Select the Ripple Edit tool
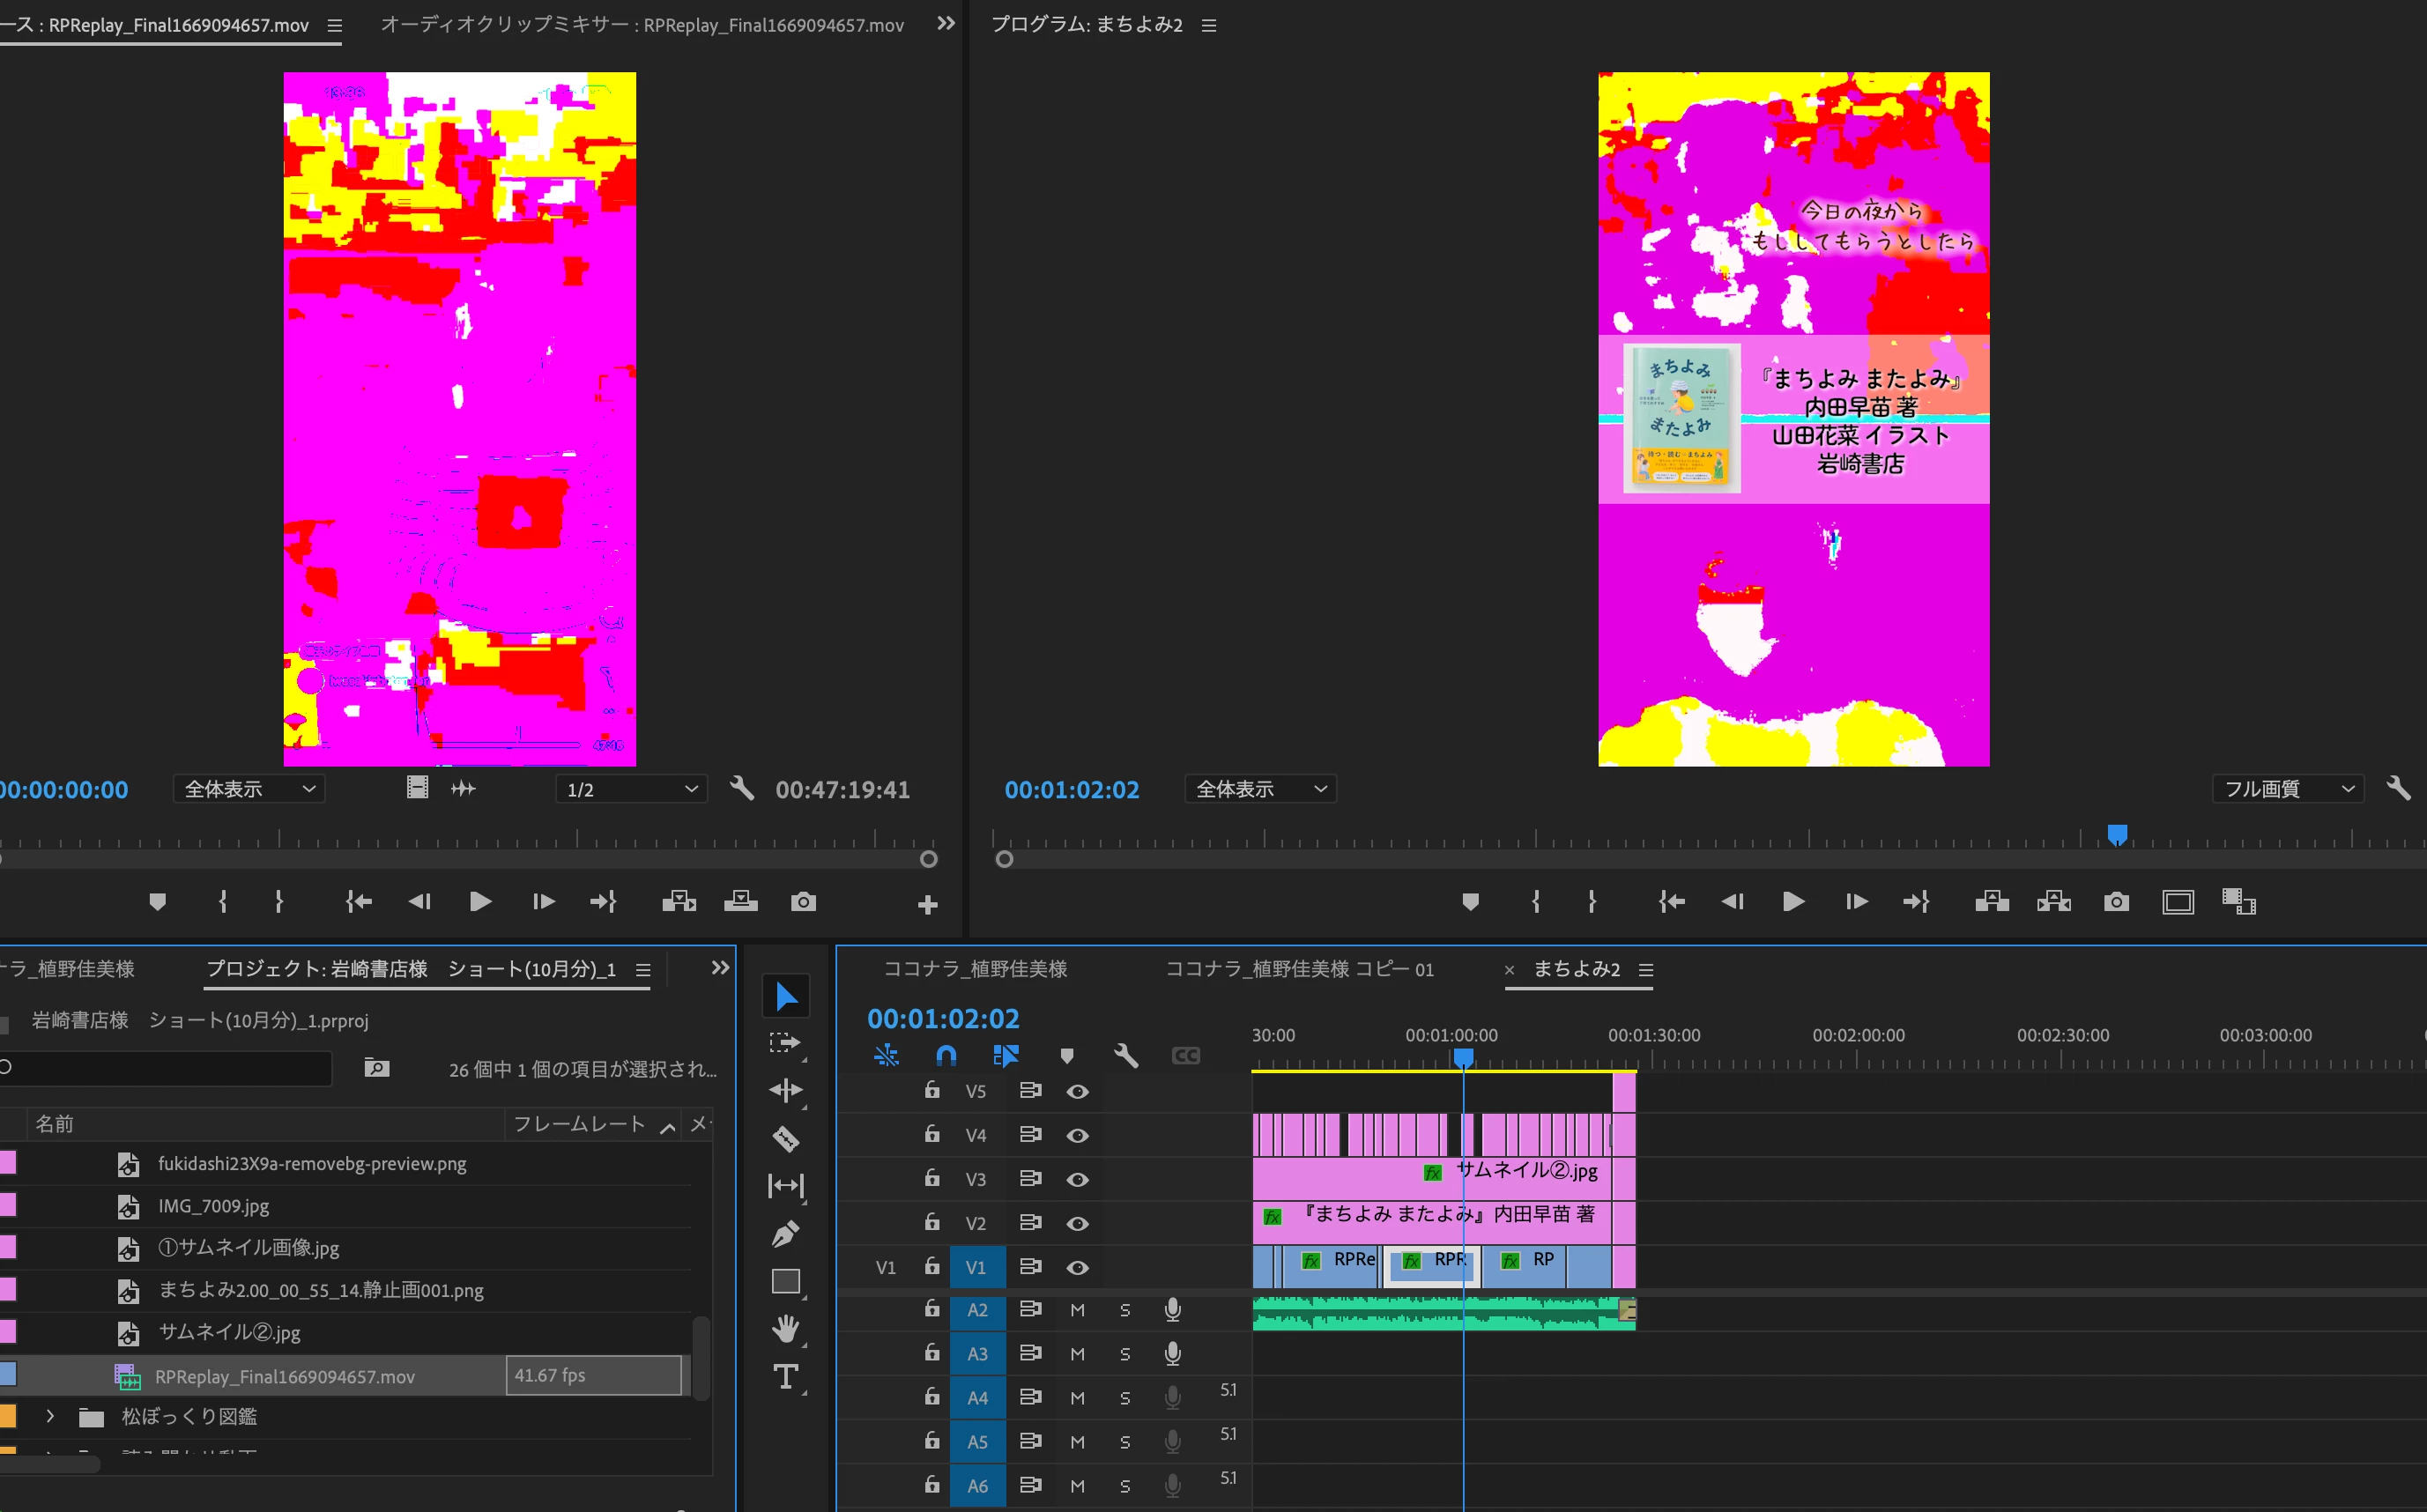Image resolution: width=2427 pixels, height=1512 pixels. [786, 1090]
